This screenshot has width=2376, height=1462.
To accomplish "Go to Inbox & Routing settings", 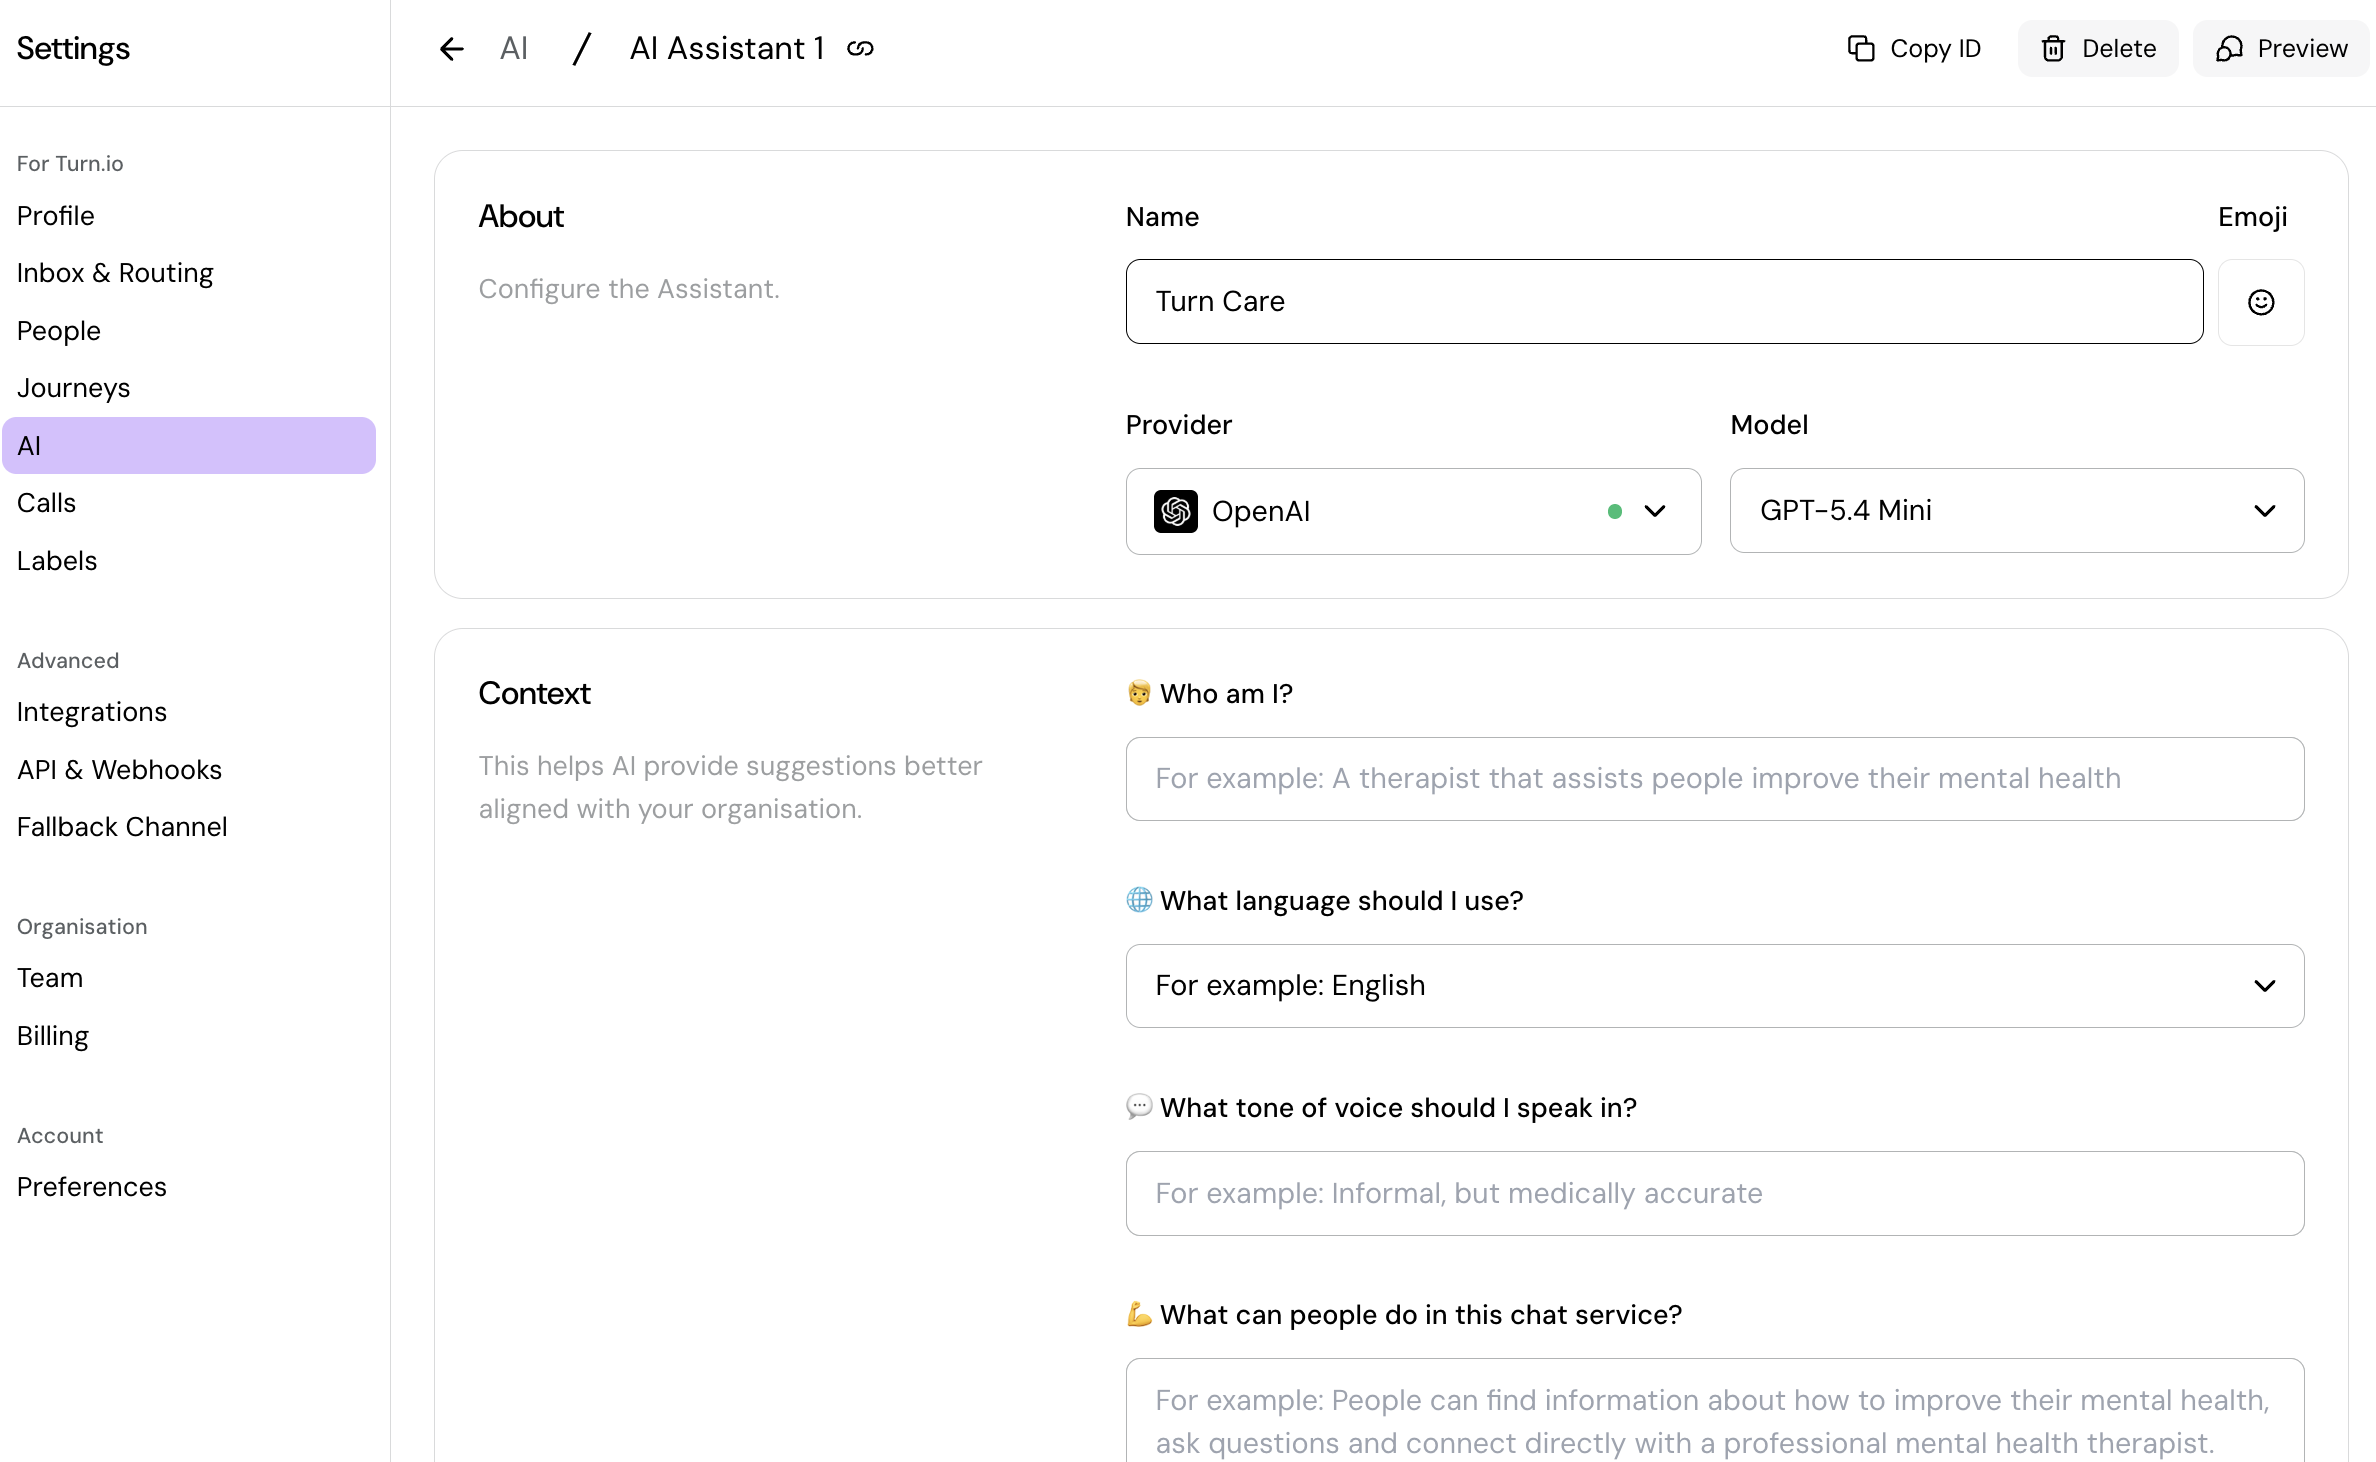I will pos(115,273).
